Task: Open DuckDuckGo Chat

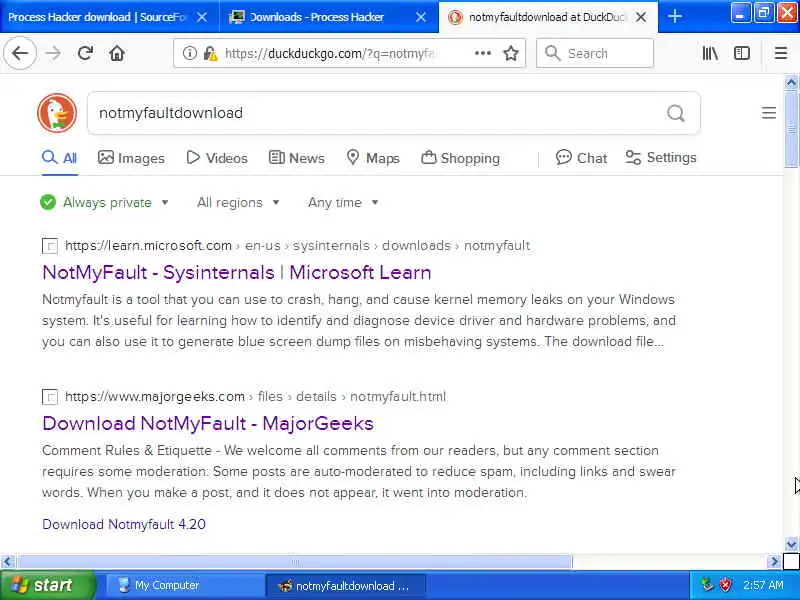Action: click(x=581, y=158)
